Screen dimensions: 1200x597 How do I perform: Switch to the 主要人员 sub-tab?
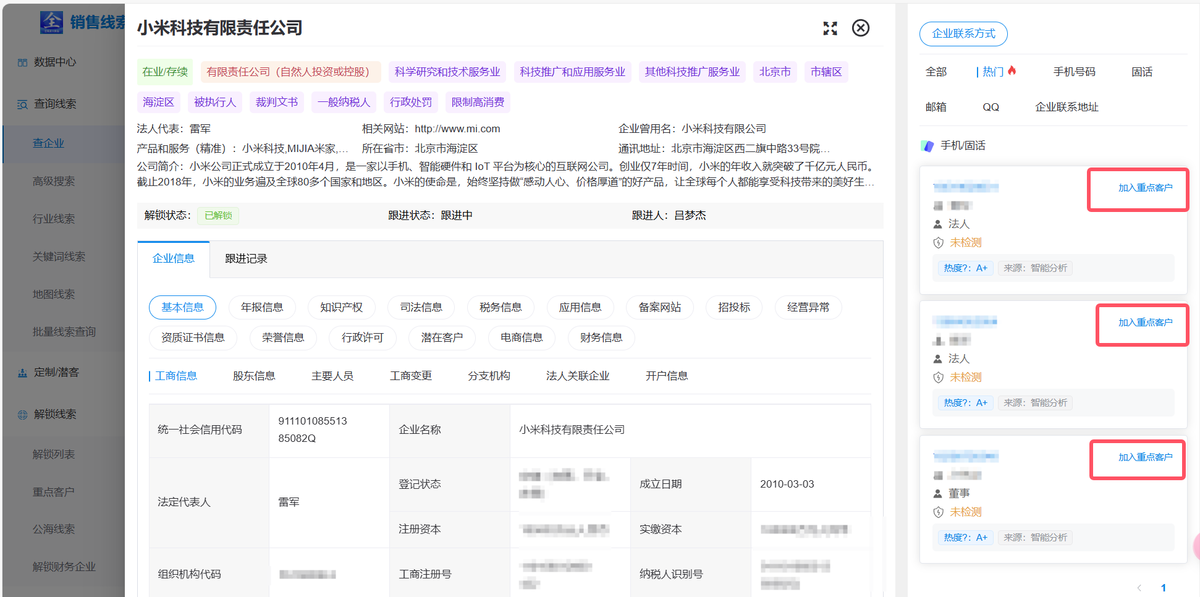[332, 376]
